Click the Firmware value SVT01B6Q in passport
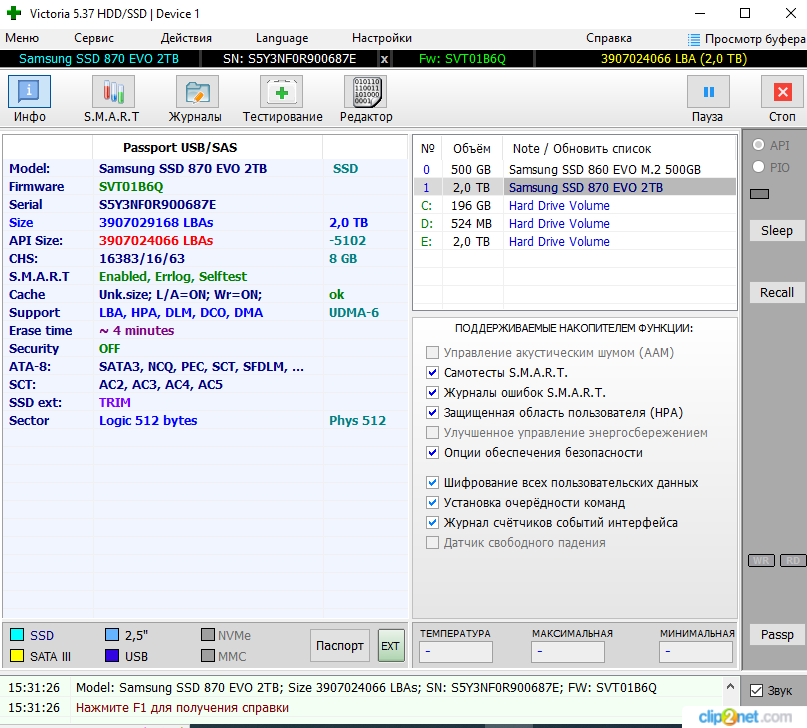Image resolution: width=807 pixels, height=728 pixels. (x=131, y=187)
